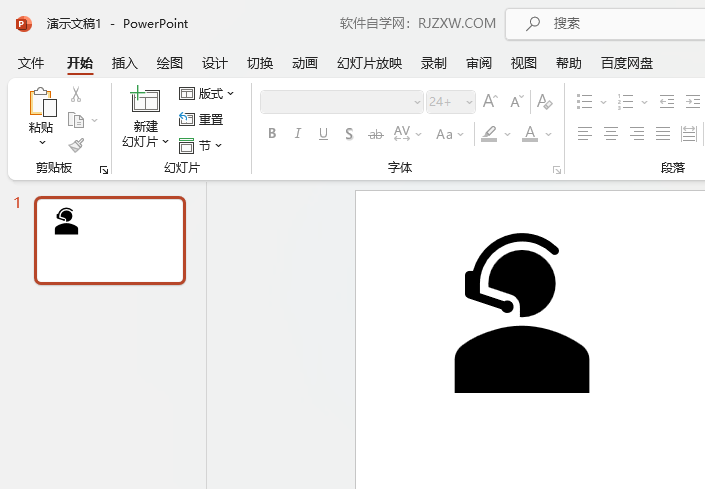Open the Layout (版式) dropdown
The height and width of the screenshot is (489, 705).
[206, 93]
